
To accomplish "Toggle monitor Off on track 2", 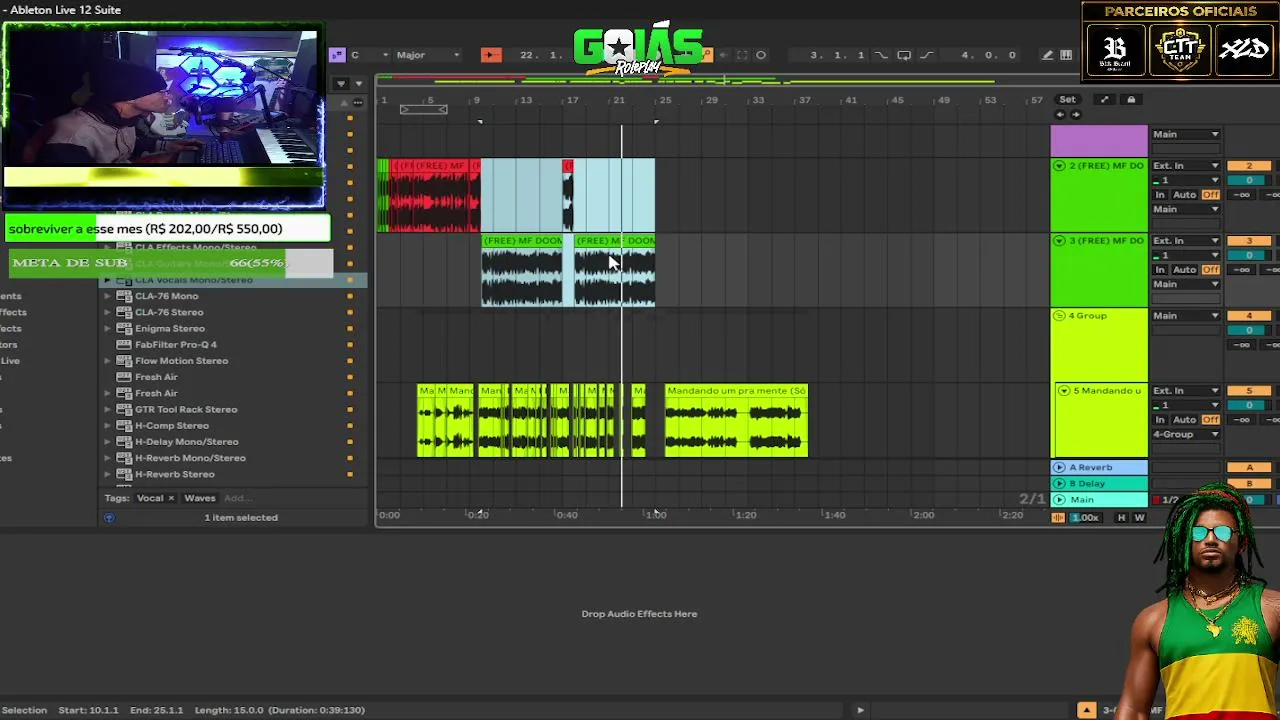I will tap(1210, 195).
